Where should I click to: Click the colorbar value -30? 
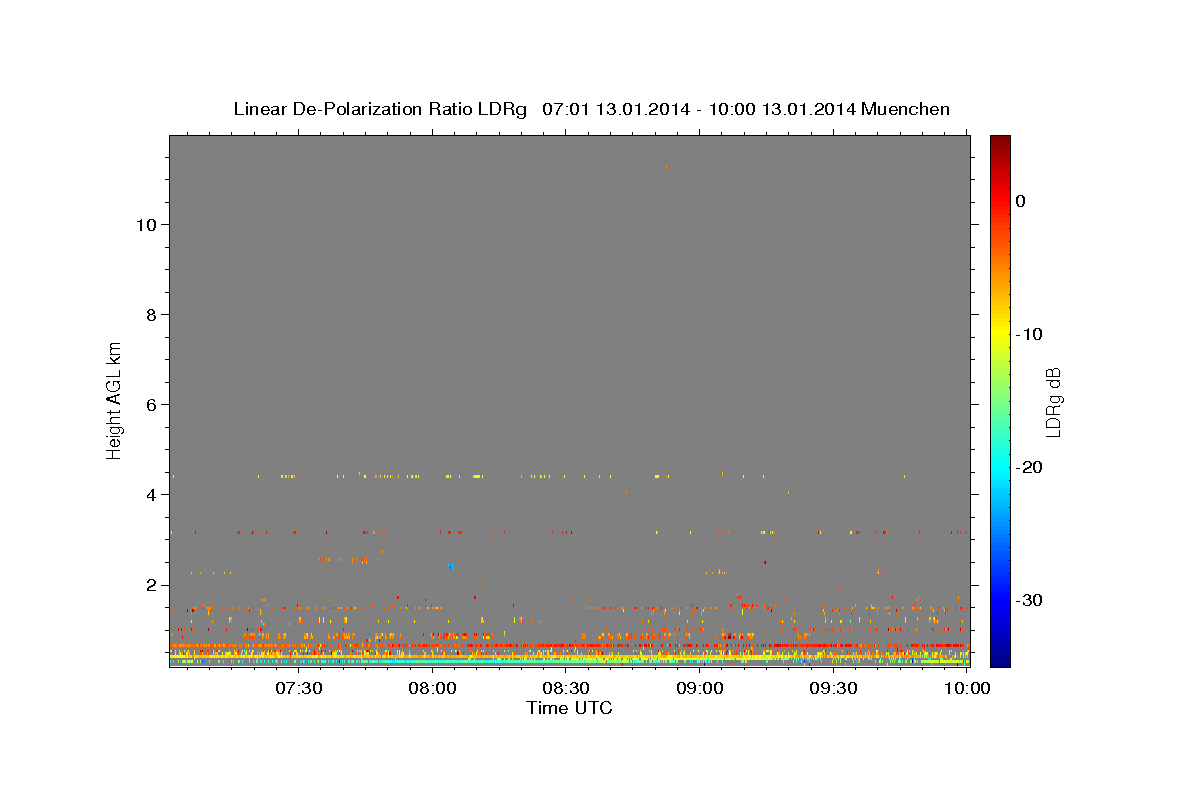pyautogui.click(x=1030, y=600)
